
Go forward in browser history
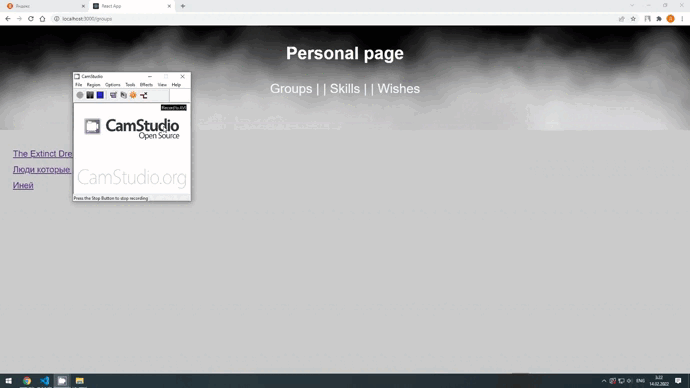(x=19, y=19)
